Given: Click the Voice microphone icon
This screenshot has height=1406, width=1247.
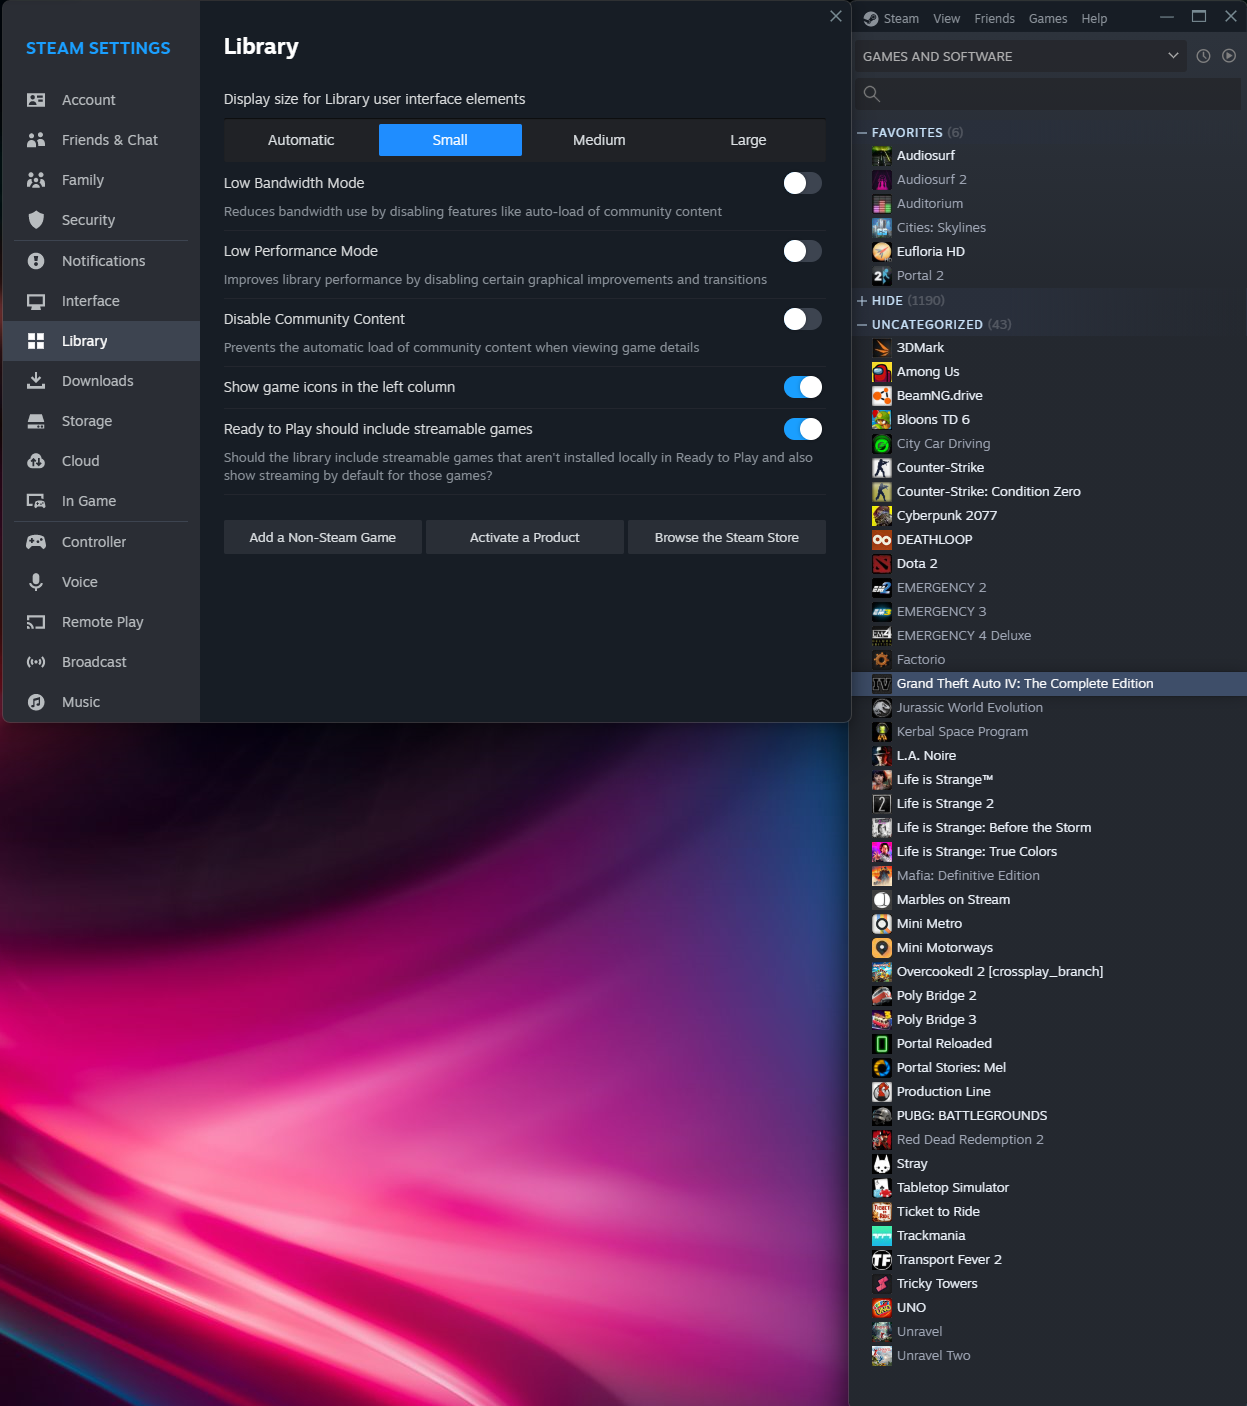Looking at the screenshot, I should [36, 582].
